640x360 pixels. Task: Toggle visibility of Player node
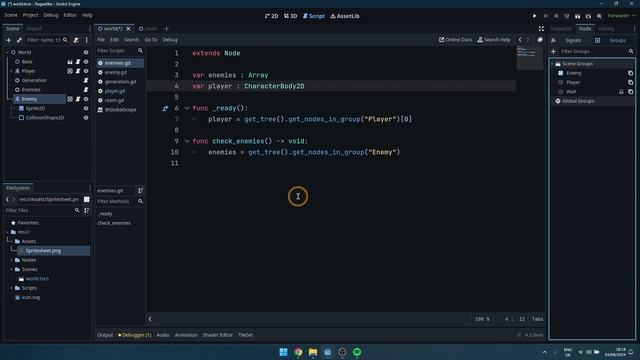pos(86,71)
